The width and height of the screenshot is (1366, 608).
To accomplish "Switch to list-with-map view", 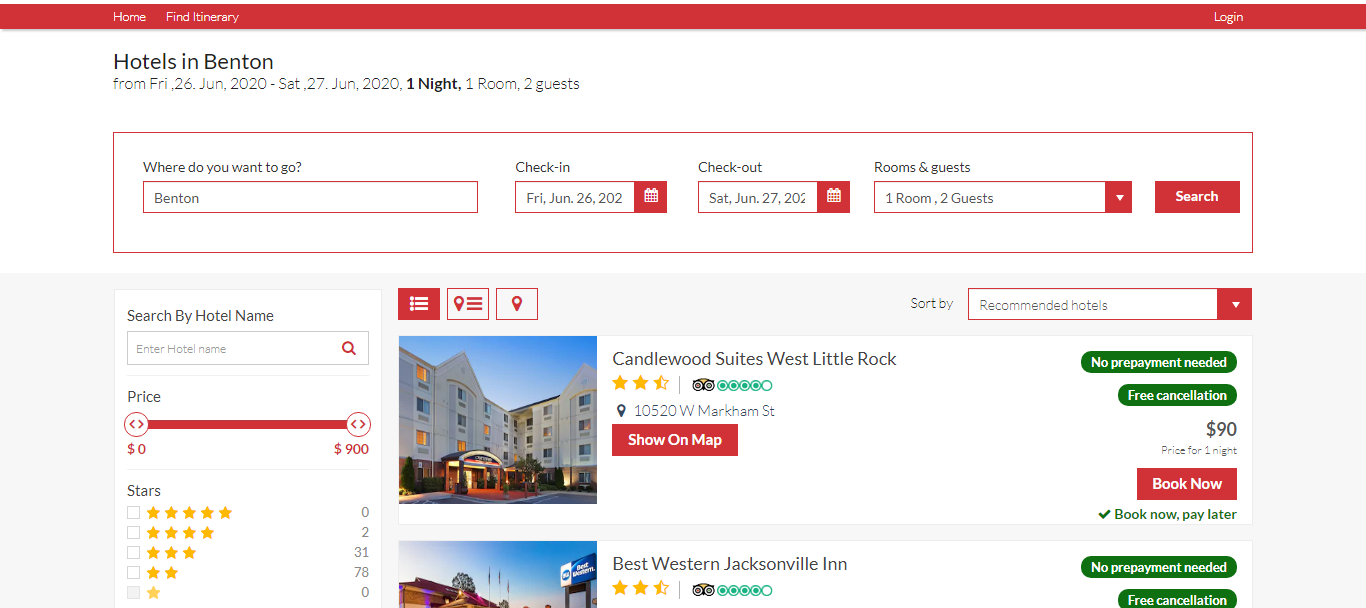I will tap(468, 304).
